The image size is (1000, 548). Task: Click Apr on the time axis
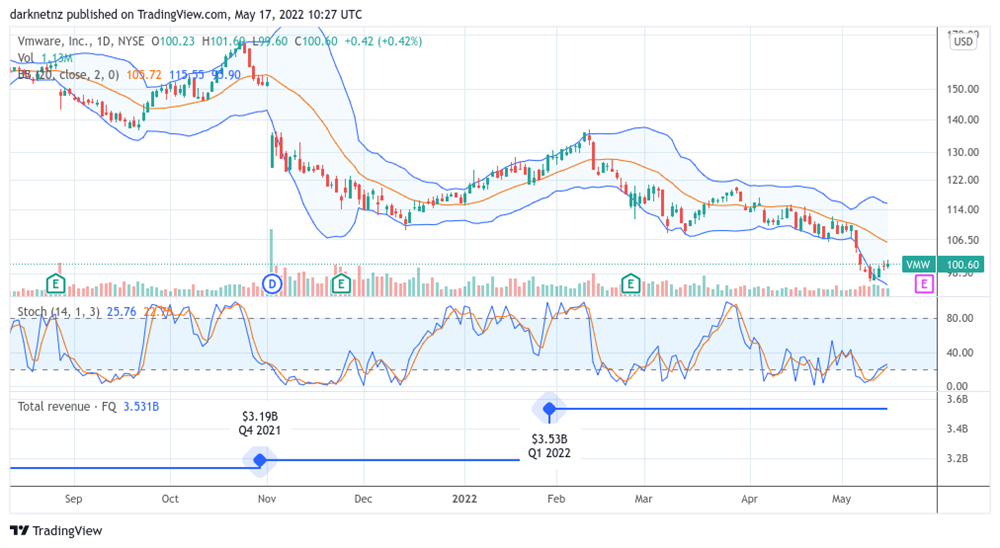pyautogui.click(x=749, y=499)
